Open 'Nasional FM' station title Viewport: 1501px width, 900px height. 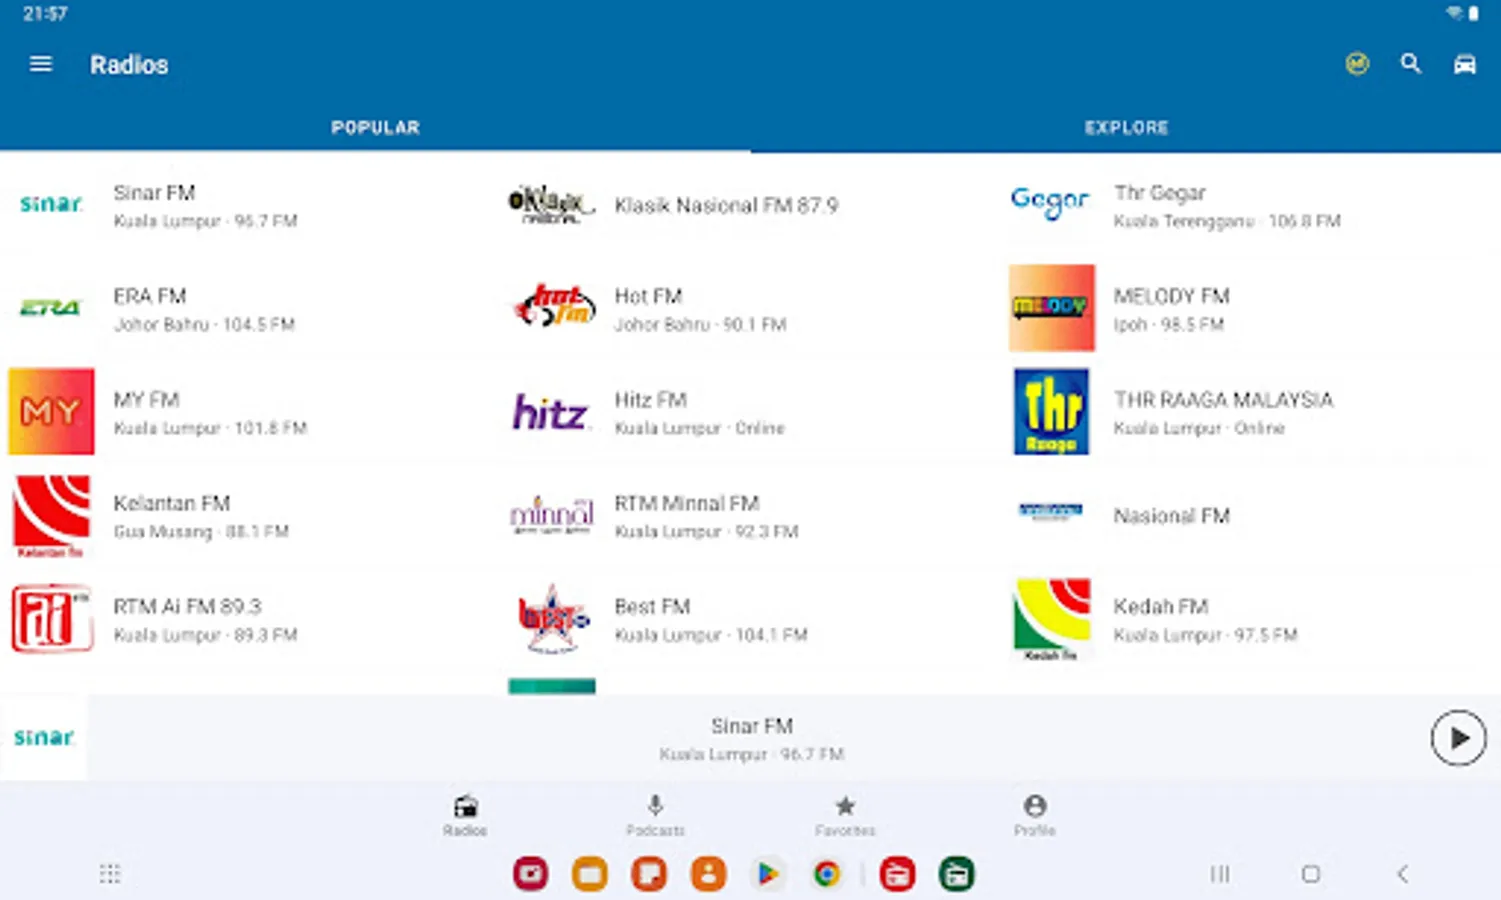coord(1172,515)
